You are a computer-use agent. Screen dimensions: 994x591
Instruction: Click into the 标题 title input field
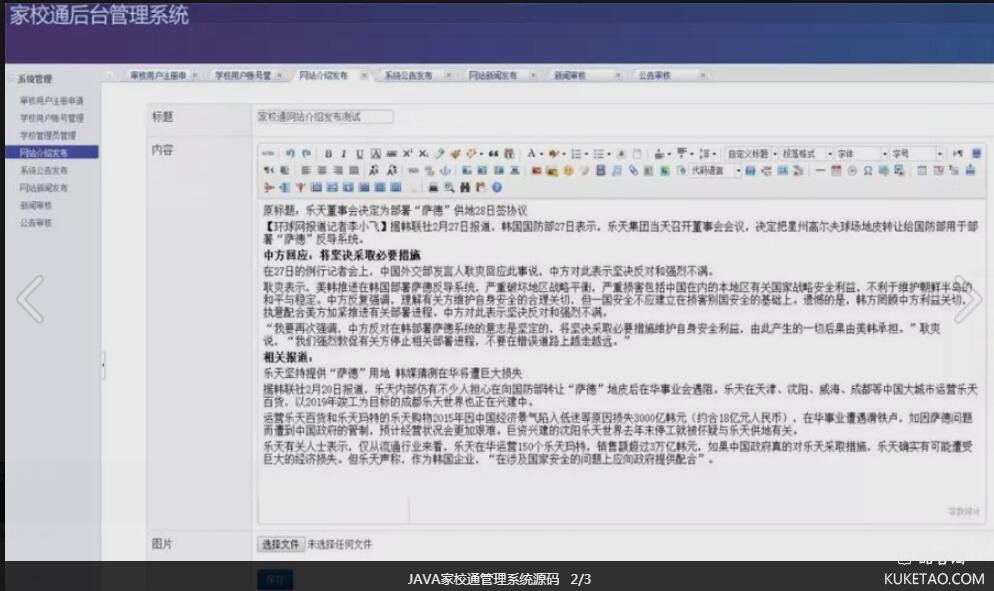pos(324,117)
